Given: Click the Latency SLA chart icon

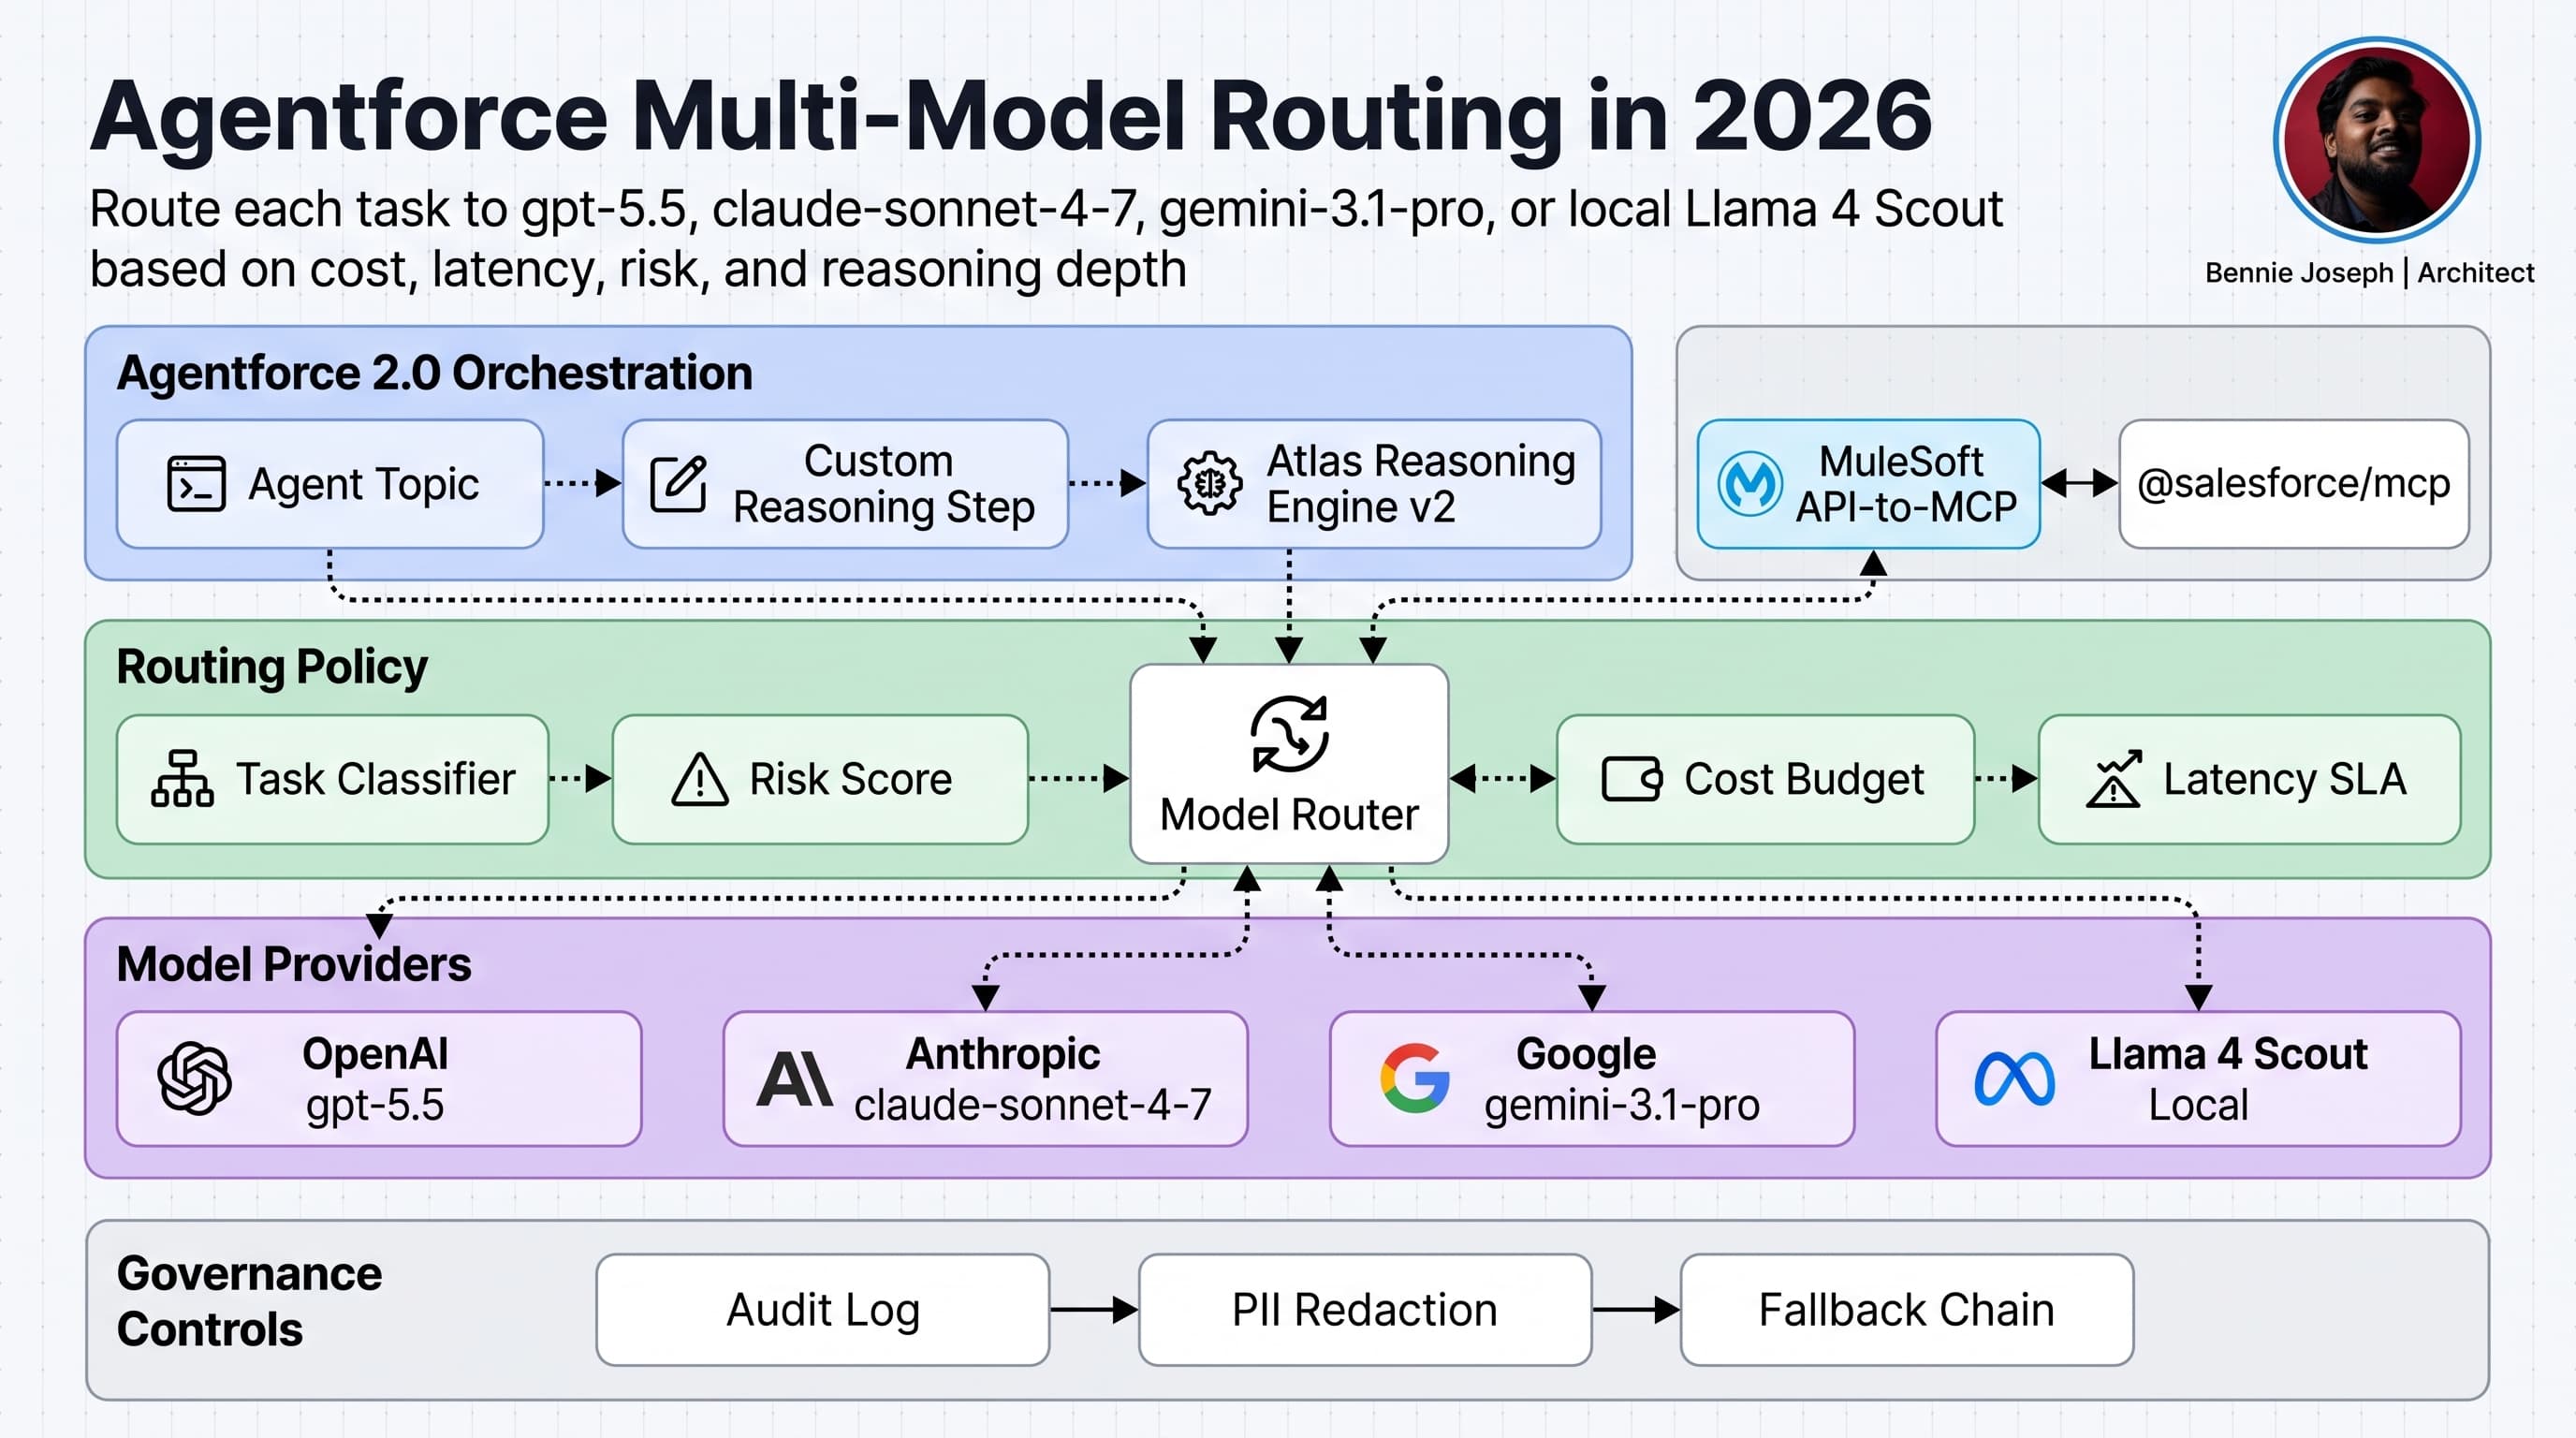Looking at the screenshot, I should click(x=2113, y=779).
